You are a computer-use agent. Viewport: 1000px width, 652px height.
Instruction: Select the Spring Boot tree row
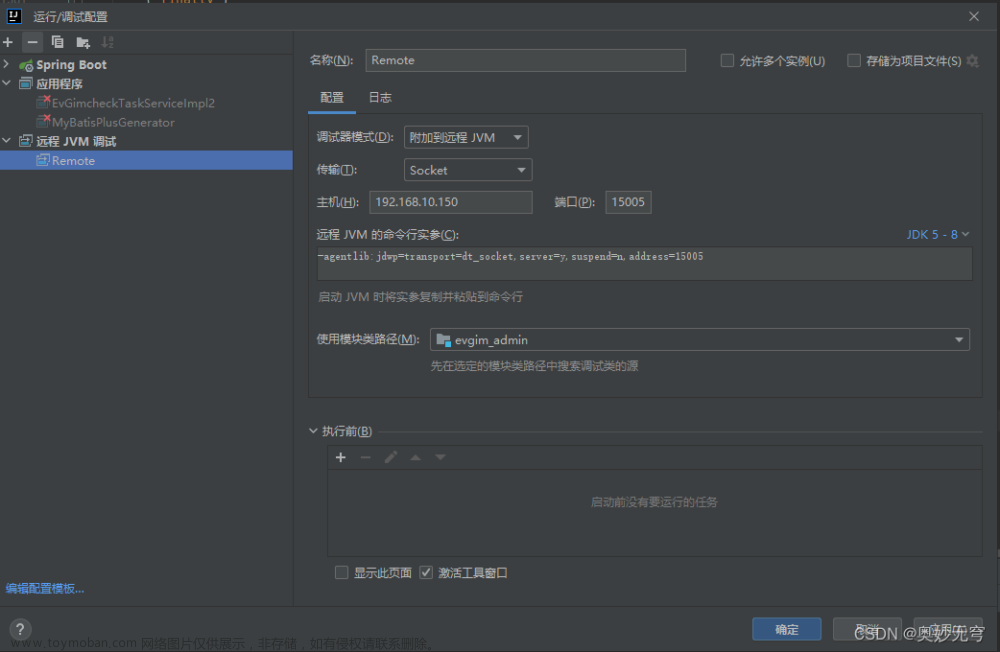[146, 64]
